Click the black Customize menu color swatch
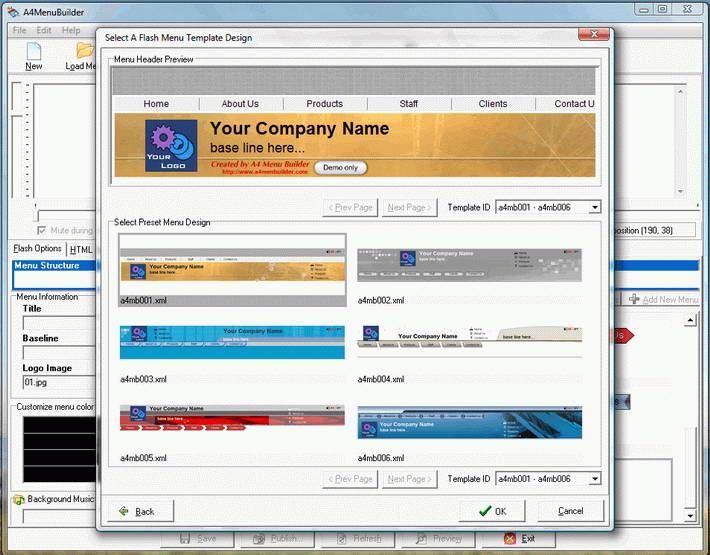The height and width of the screenshot is (555, 710). 60,449
